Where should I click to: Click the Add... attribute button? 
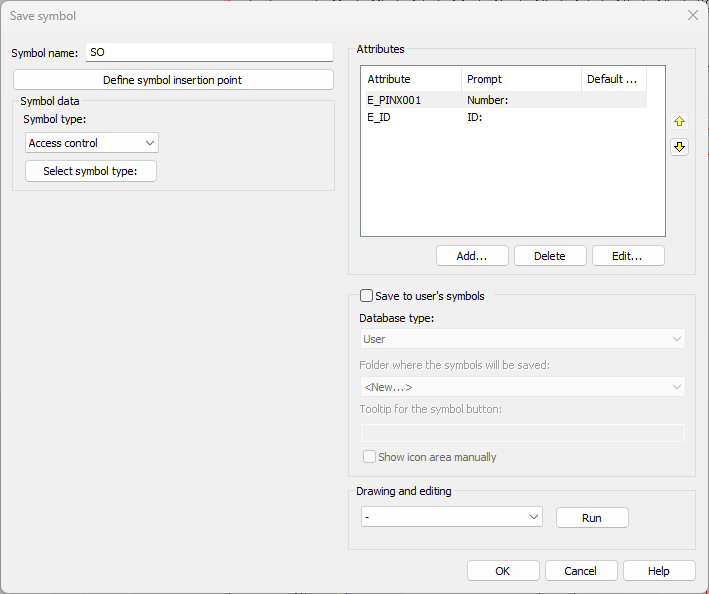pos(472,256)
